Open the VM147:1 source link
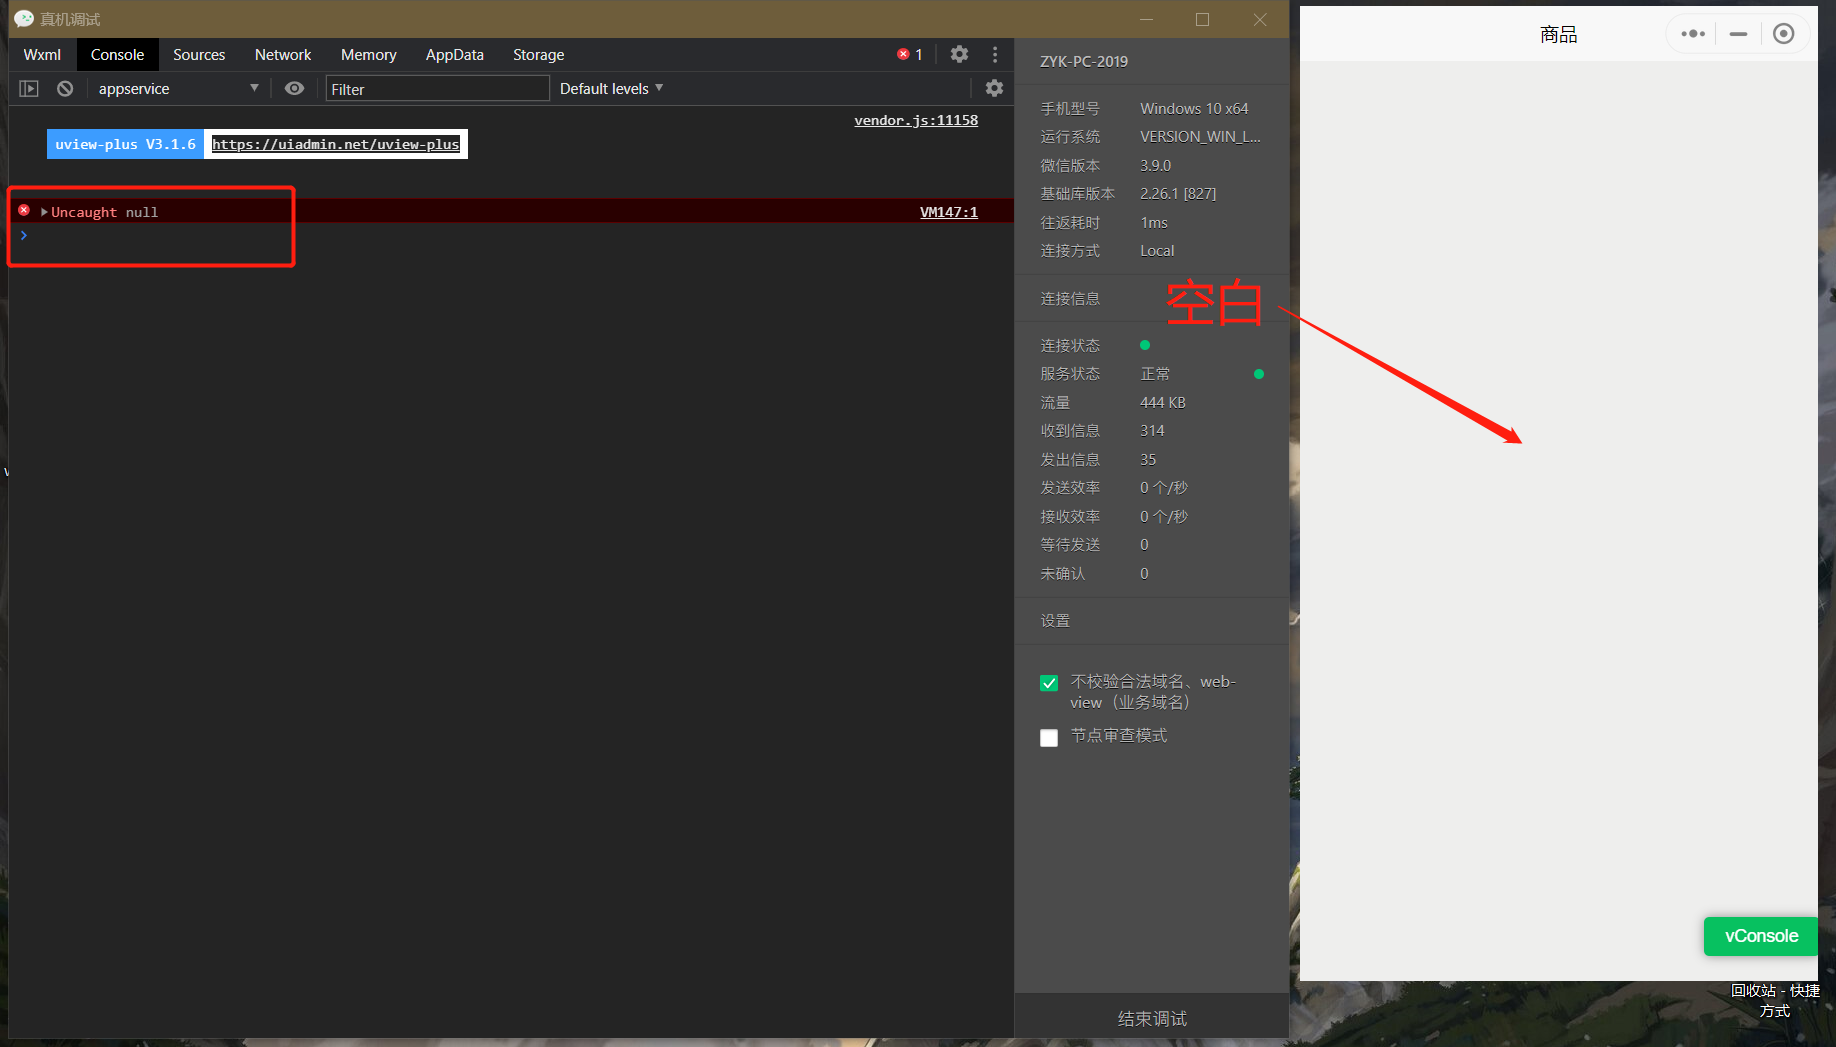 (x=948, y=212)
